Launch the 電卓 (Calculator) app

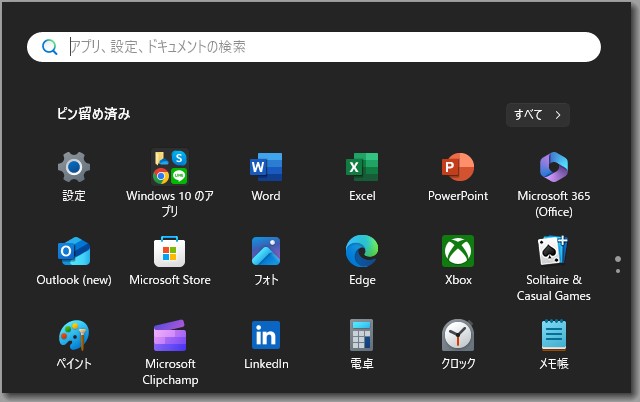pyautogui.click(x=362, y=345)
